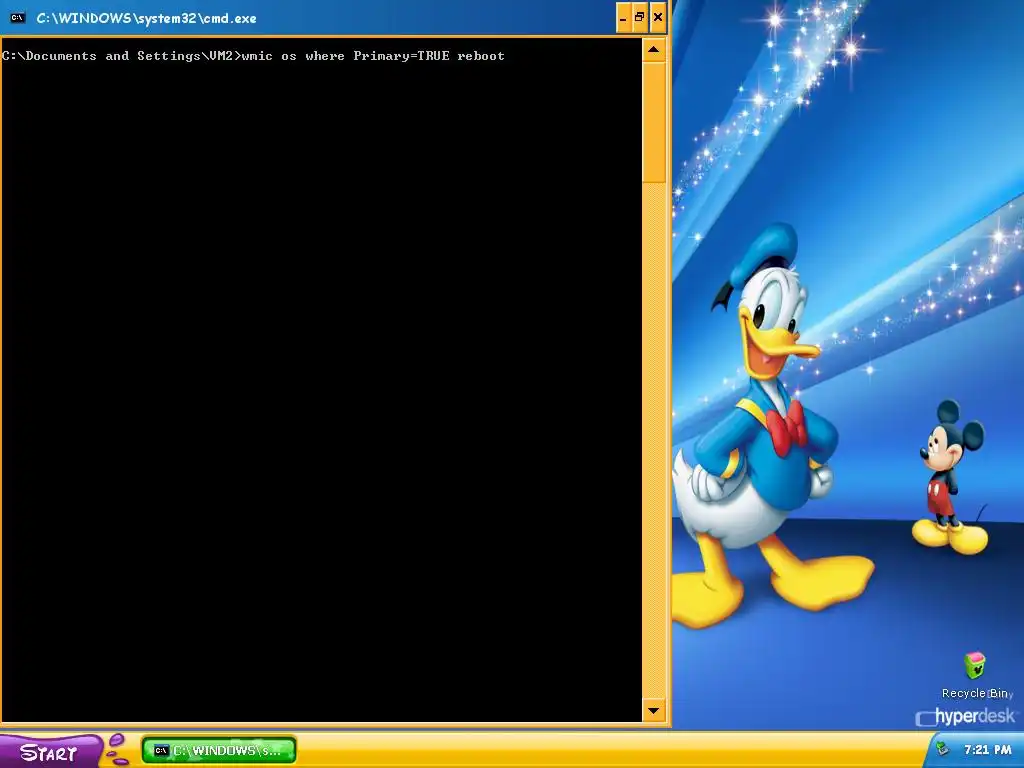
Task: Open the Recycle Bin desktop icon
Action: point(975,666)
